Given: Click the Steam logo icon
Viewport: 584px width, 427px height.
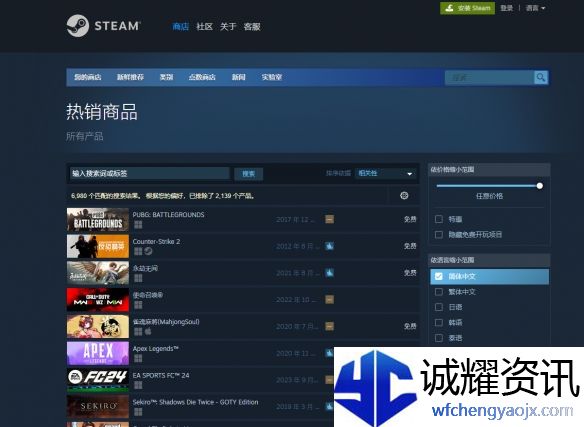Looking at the screenshot, I should (78, 26).
